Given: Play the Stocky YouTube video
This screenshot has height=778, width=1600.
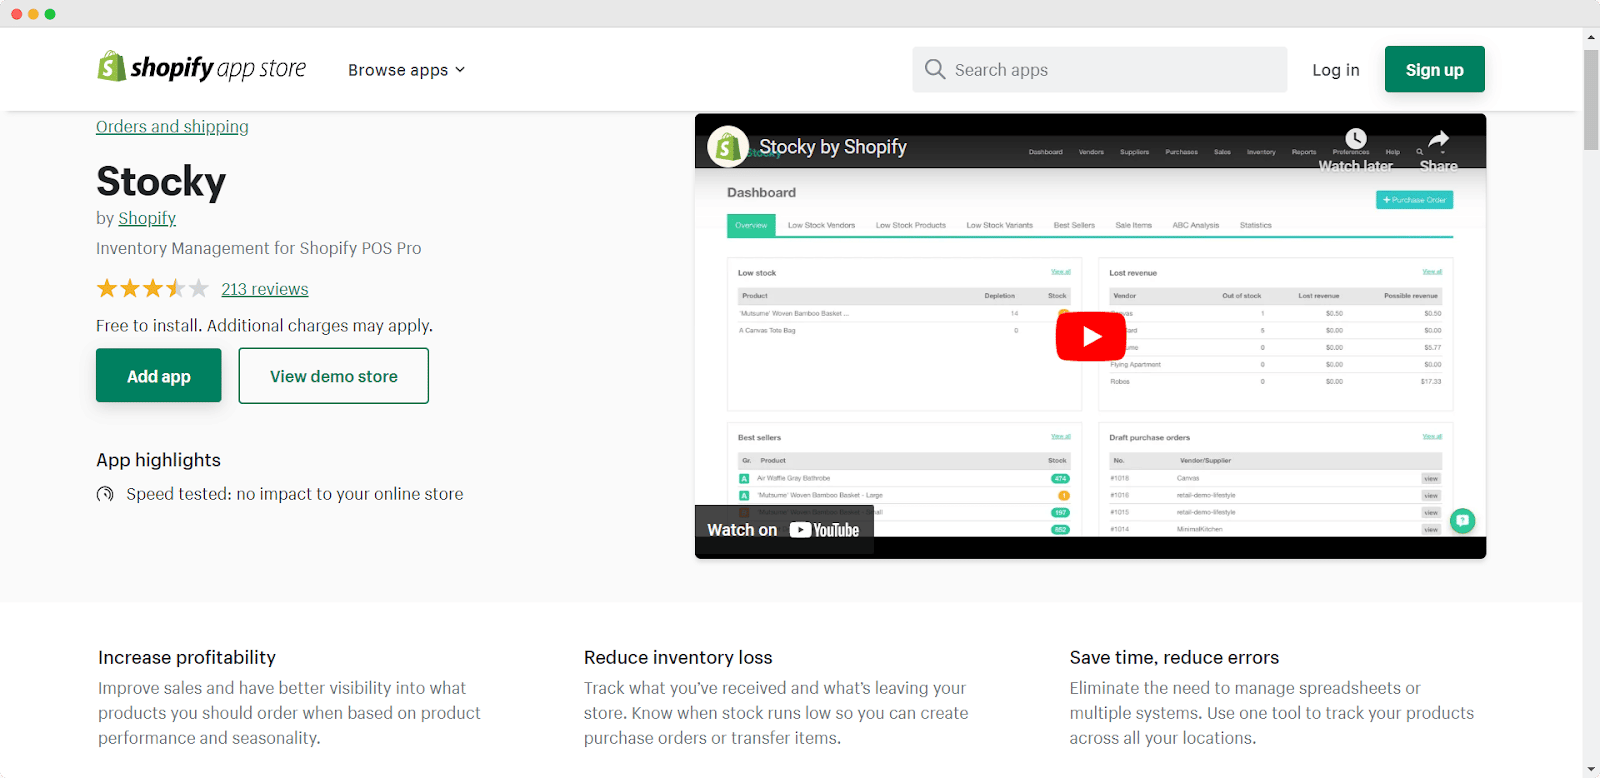Looking at the screenshot, I should point(1090,336).
